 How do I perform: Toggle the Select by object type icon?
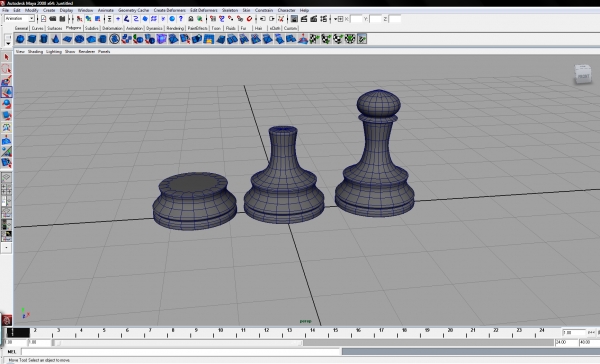(x=88, y=19)
